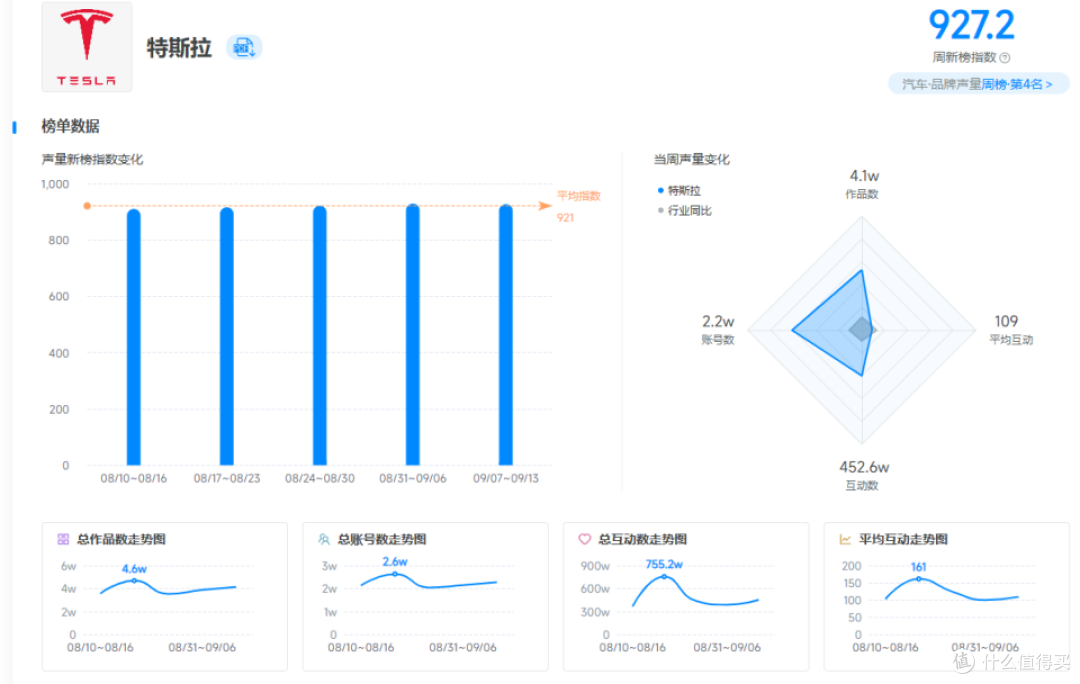Click the 109 平均互动 radar label
Screen dimensions: 1080x684
click(x=1011, y=329)
